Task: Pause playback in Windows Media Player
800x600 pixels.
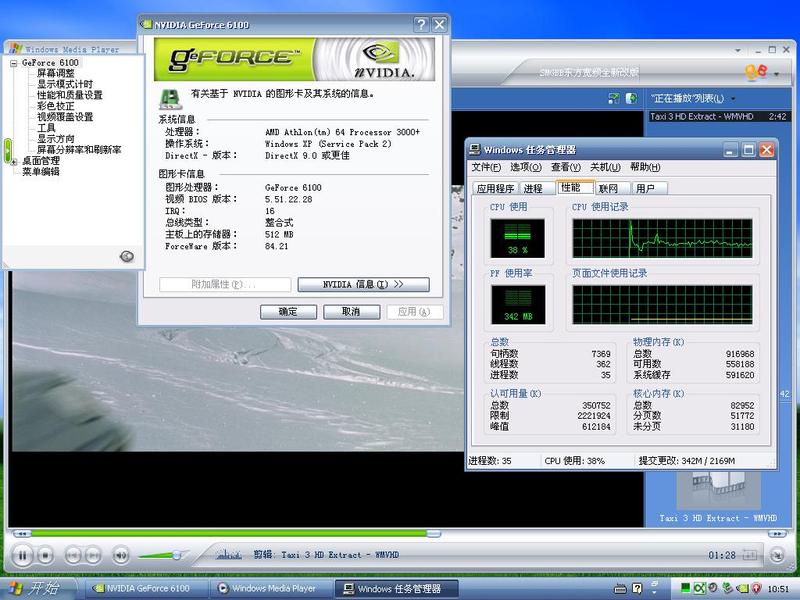Action: point(22,555)
